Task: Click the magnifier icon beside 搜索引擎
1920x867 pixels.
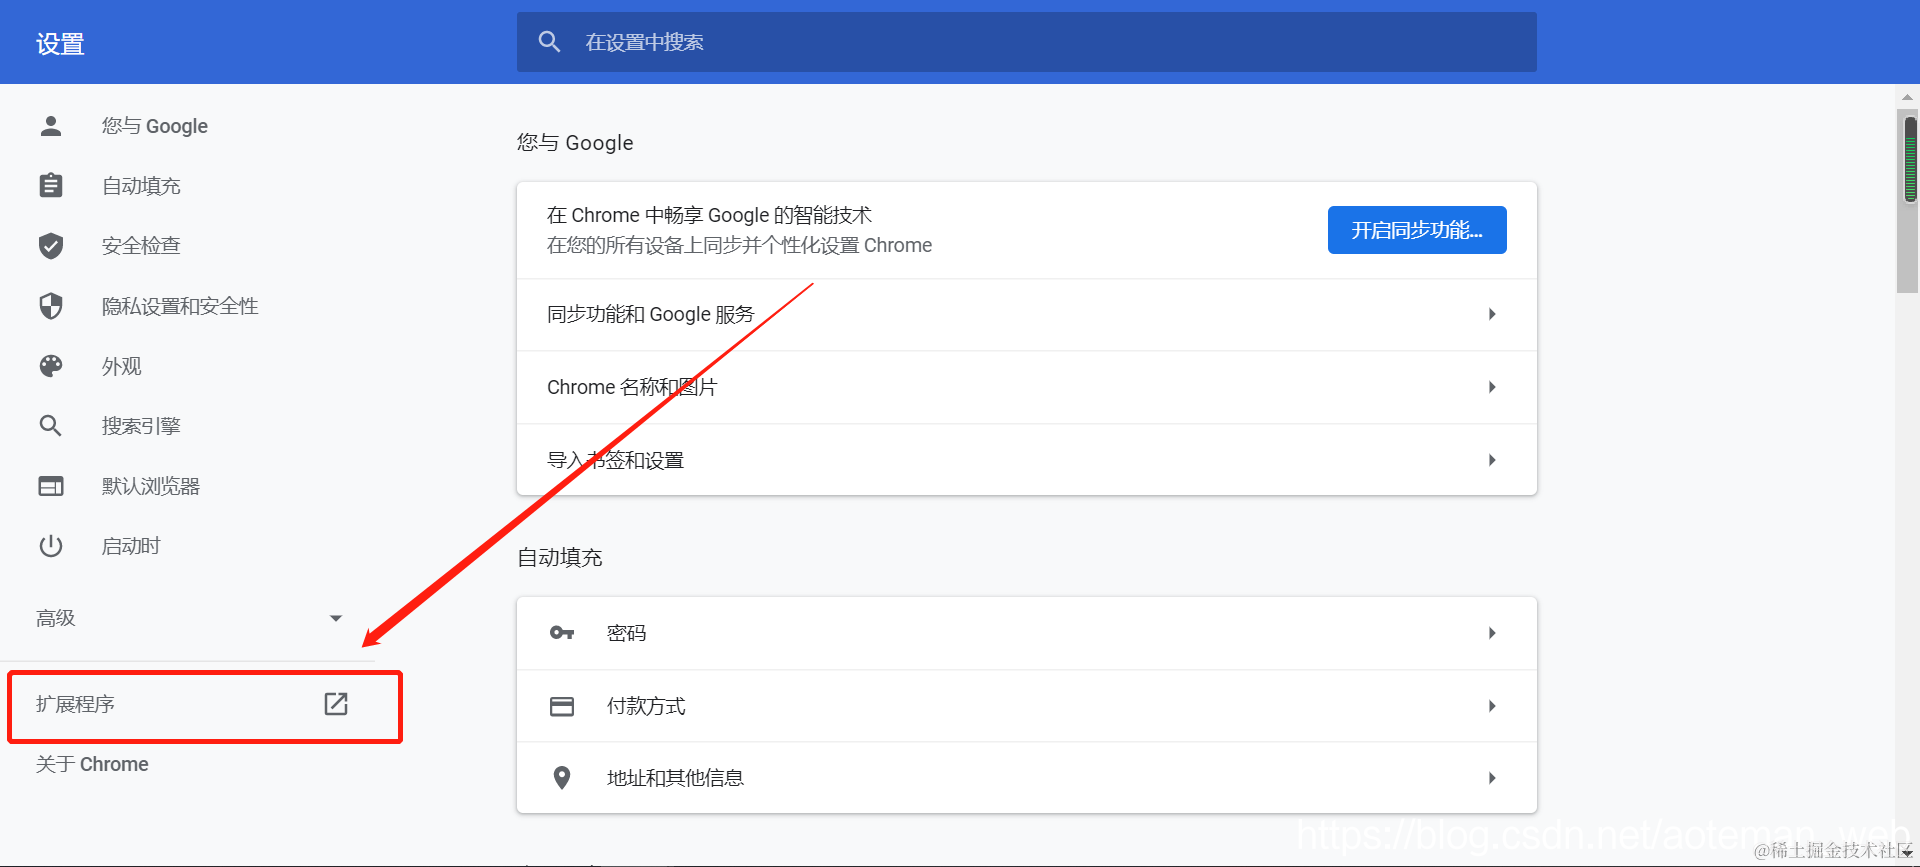Action: [51, 426]
